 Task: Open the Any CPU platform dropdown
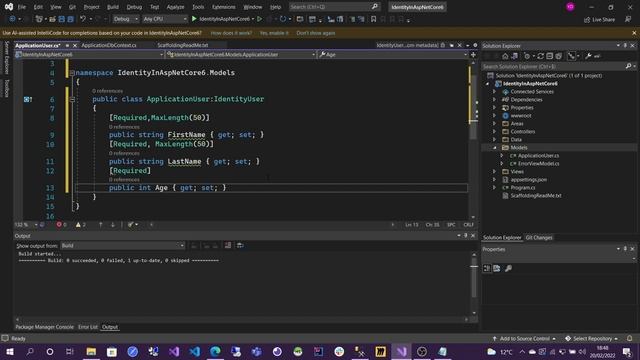point(165,19)
